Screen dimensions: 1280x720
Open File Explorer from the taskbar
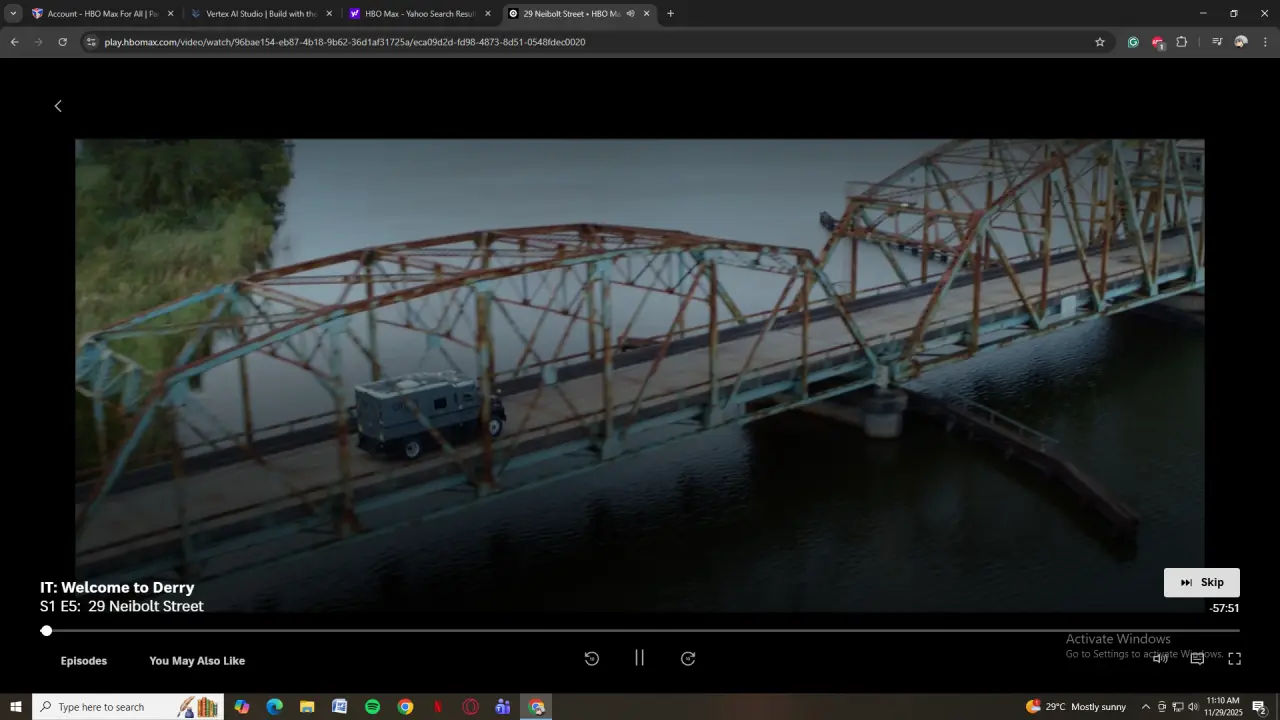point(307,707)
